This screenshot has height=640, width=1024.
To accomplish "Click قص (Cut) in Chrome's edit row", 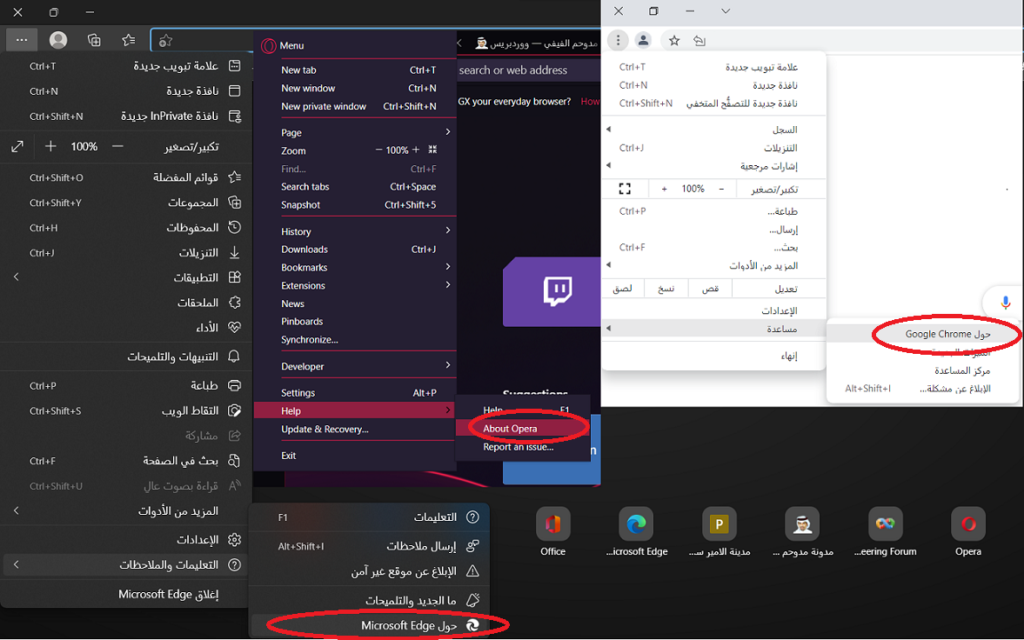I will tap(710, 288).
